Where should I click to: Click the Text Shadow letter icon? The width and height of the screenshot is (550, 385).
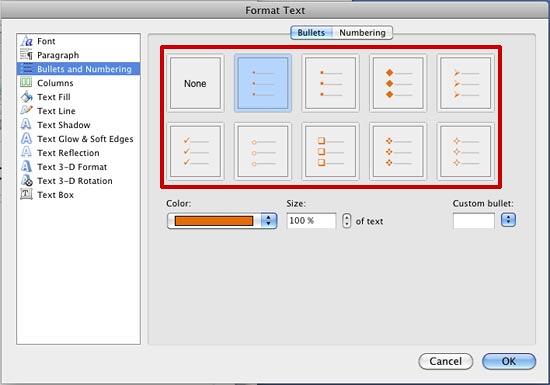(26, 124)
